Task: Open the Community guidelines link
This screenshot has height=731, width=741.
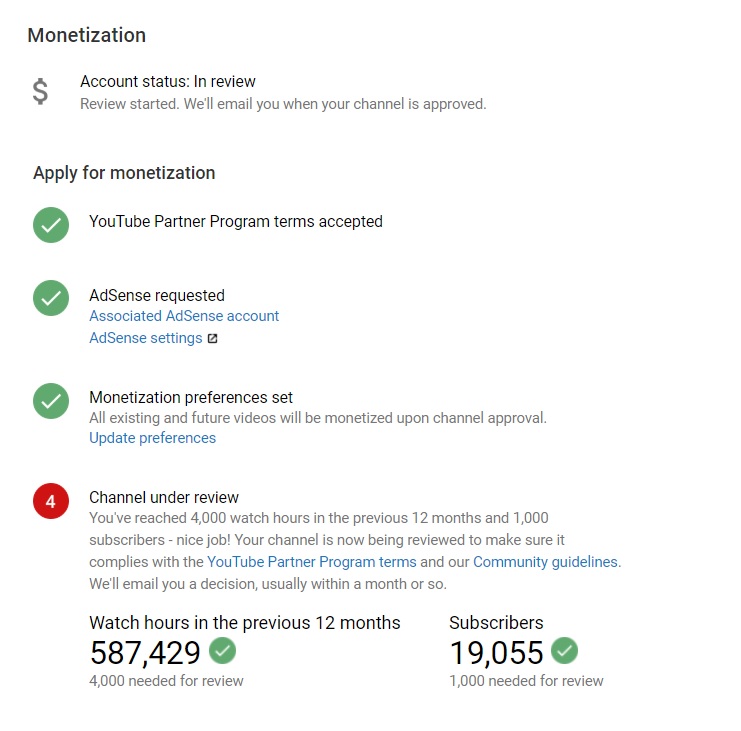Action: (x=545, y=562)
